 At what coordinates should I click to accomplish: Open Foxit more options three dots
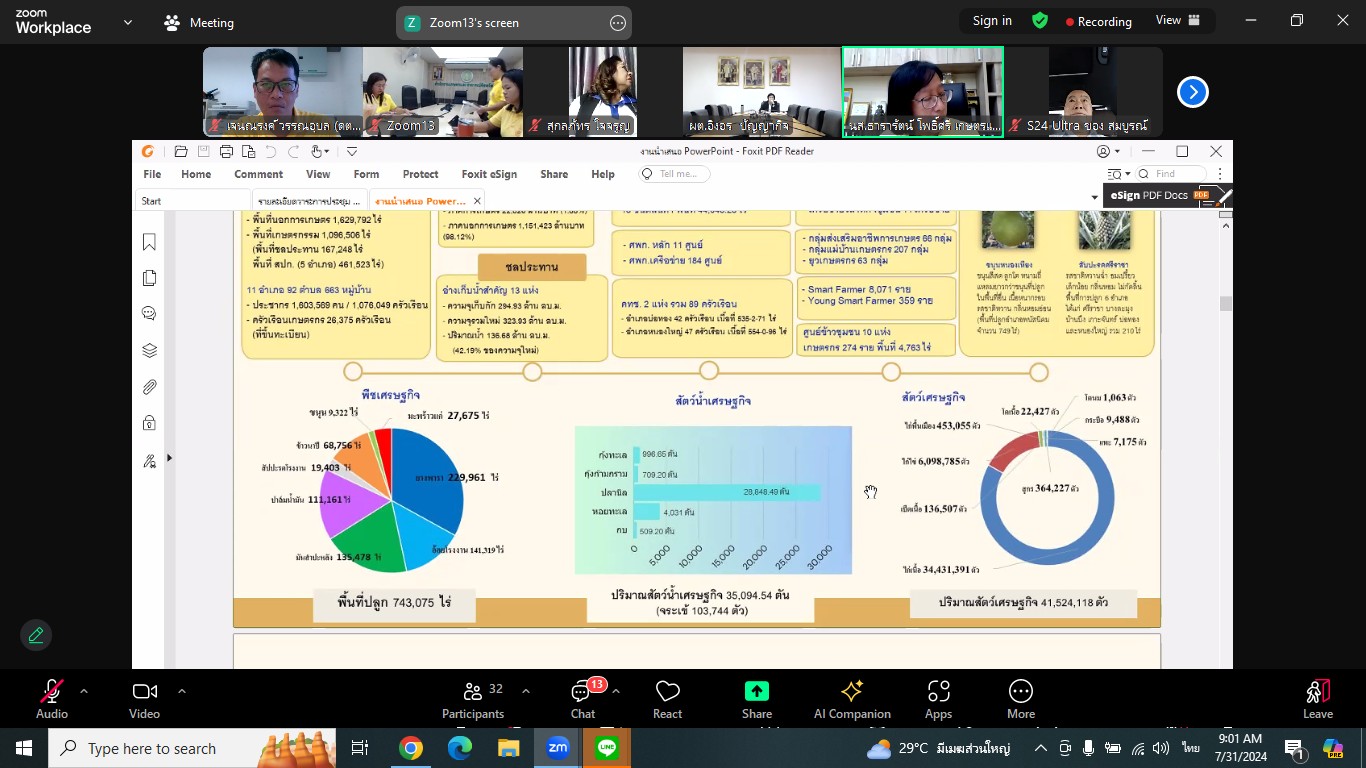pyautogui.click(x=1219, y=174)
